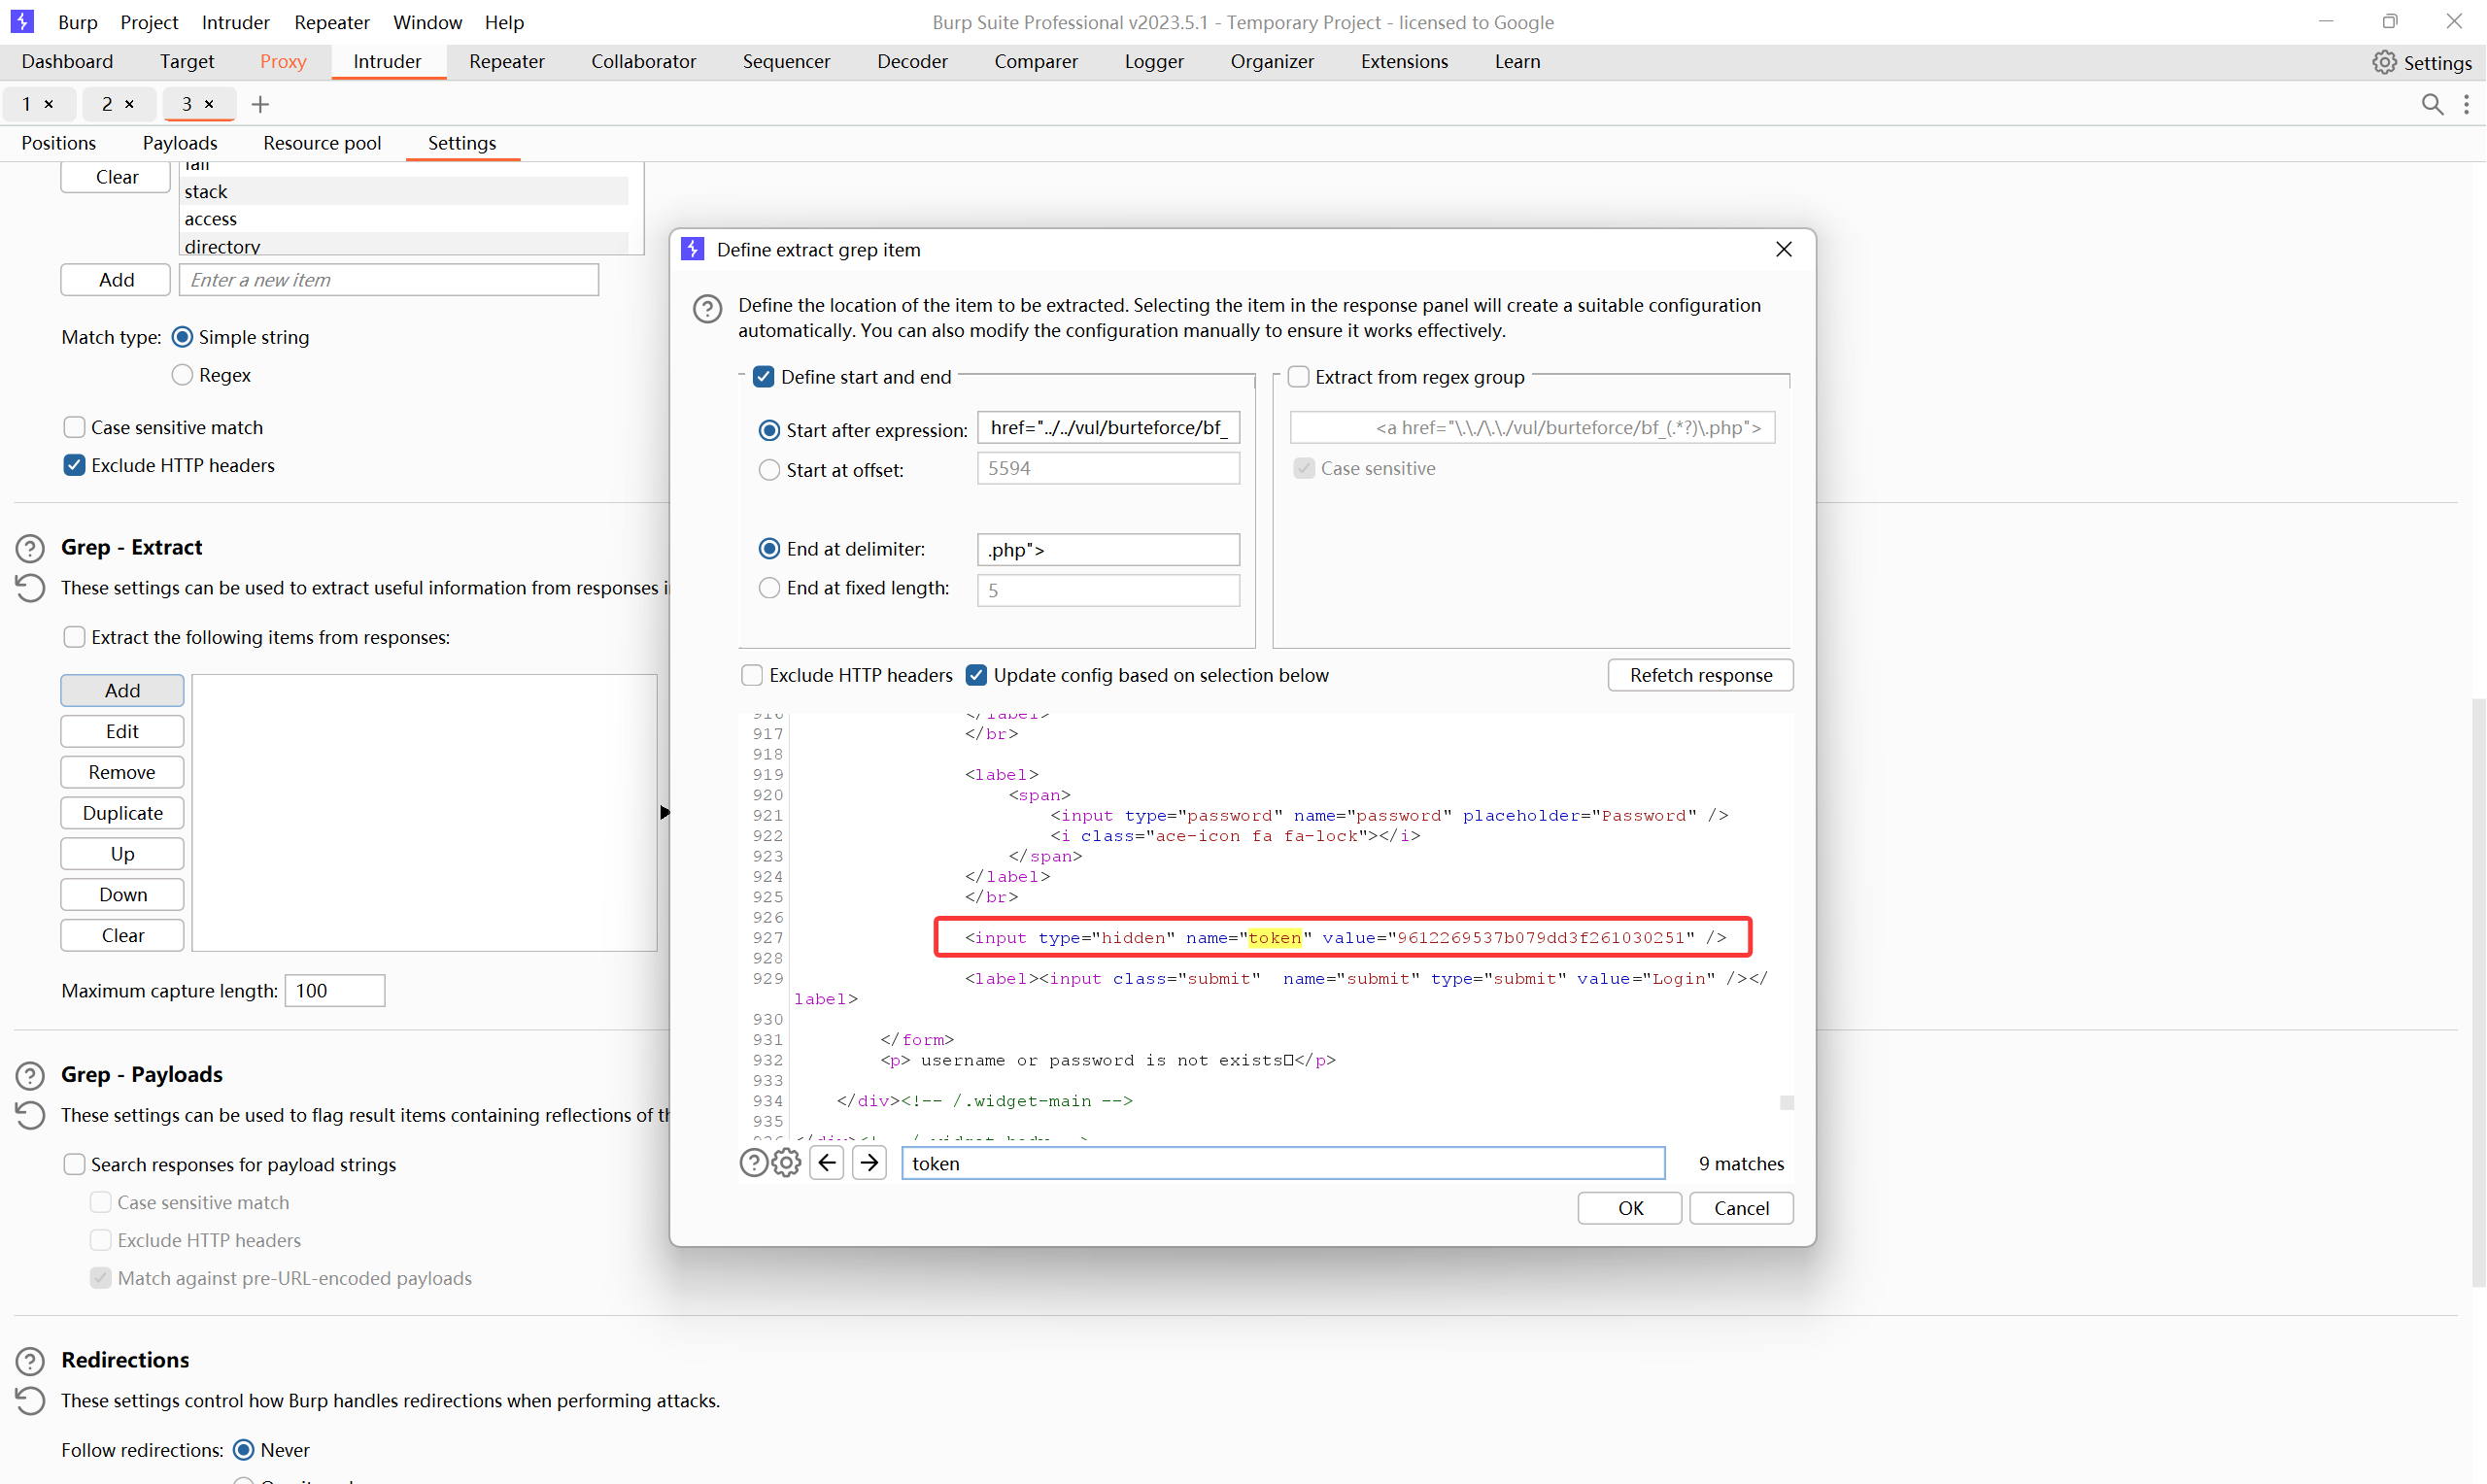The height and width of the screenshot is (1484, 2487).
Task: Select End at fixed length option
Action: pos(769,589)
